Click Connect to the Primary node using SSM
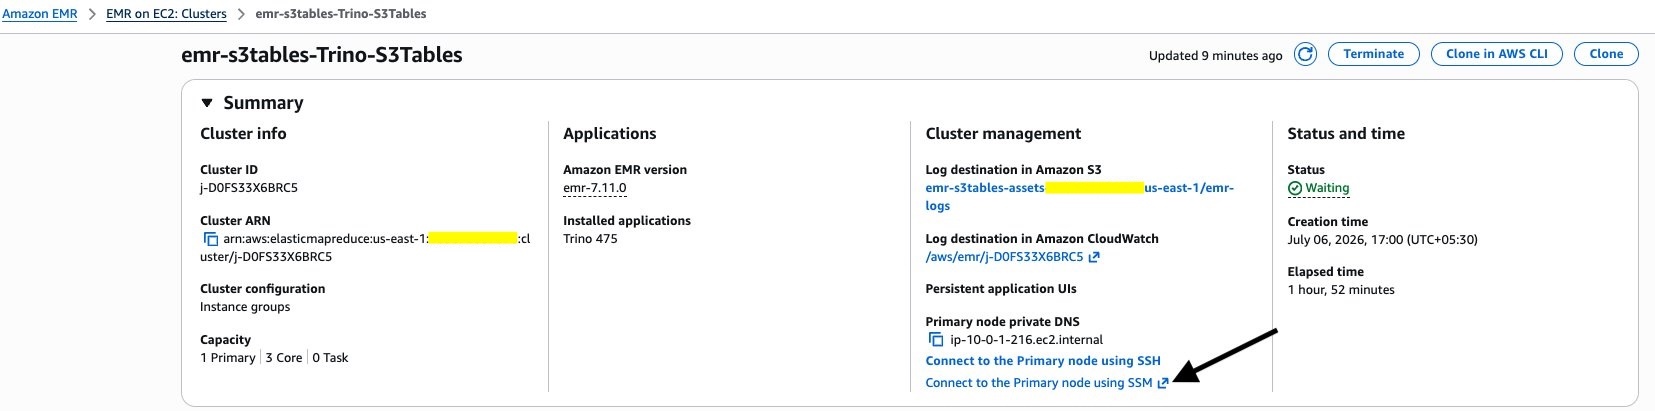The width and height of the screenshot is (1655, 411). [1039, 383]
